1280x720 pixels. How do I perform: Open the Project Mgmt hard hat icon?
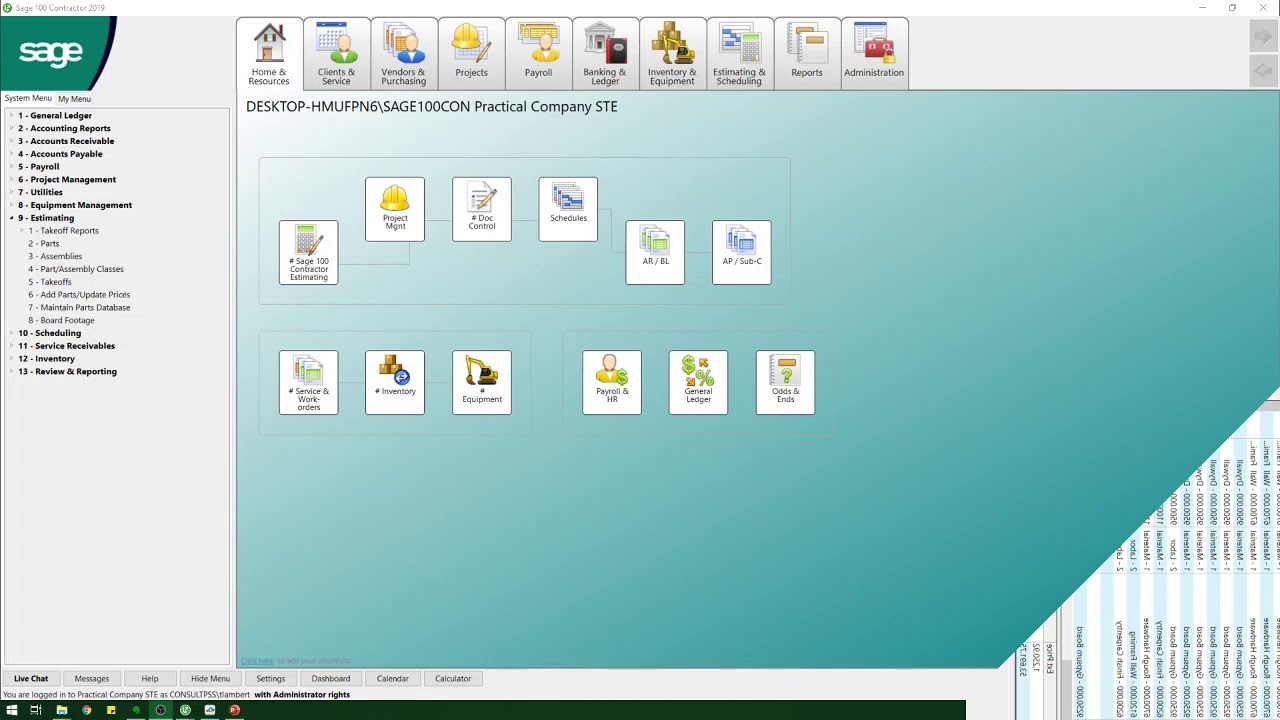tap(395, 209)
